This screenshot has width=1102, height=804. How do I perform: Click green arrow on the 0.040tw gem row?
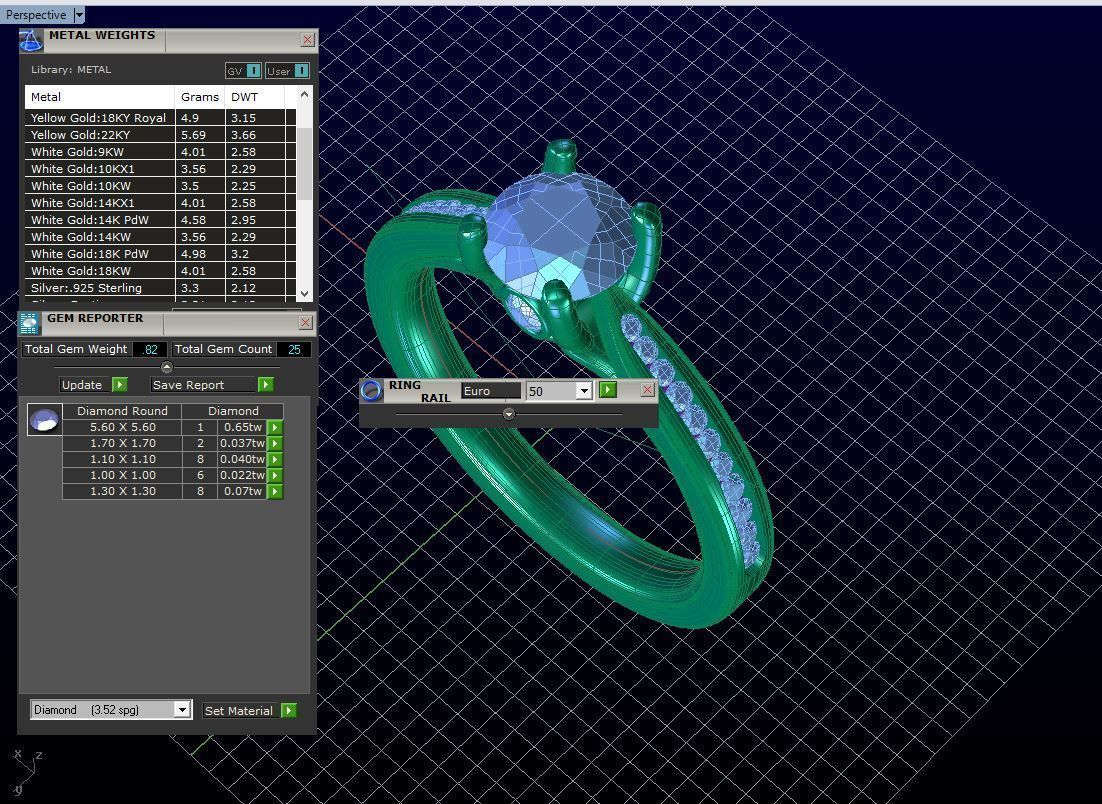(275, 460)
